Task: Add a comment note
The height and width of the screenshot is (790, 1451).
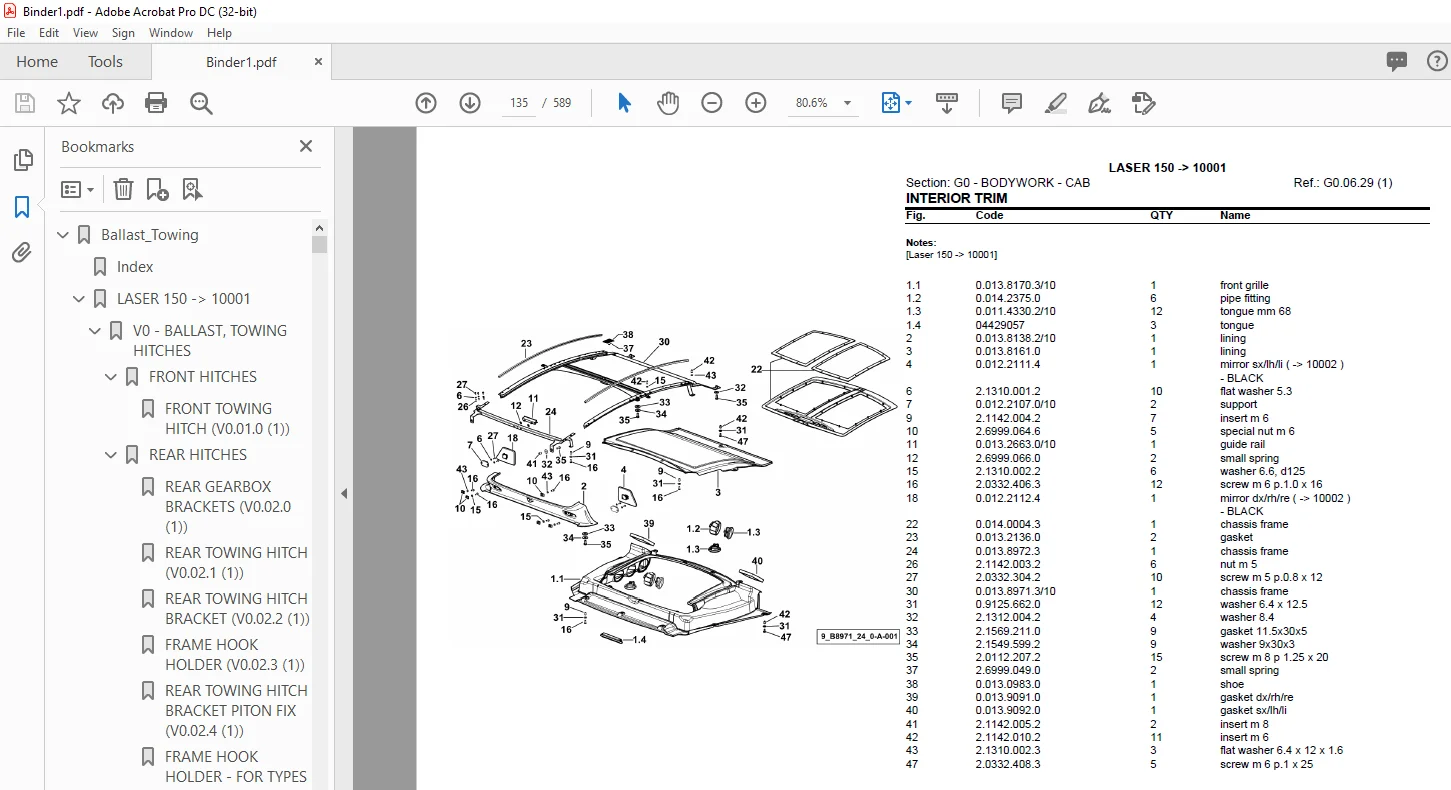Action: (1012, 103)
